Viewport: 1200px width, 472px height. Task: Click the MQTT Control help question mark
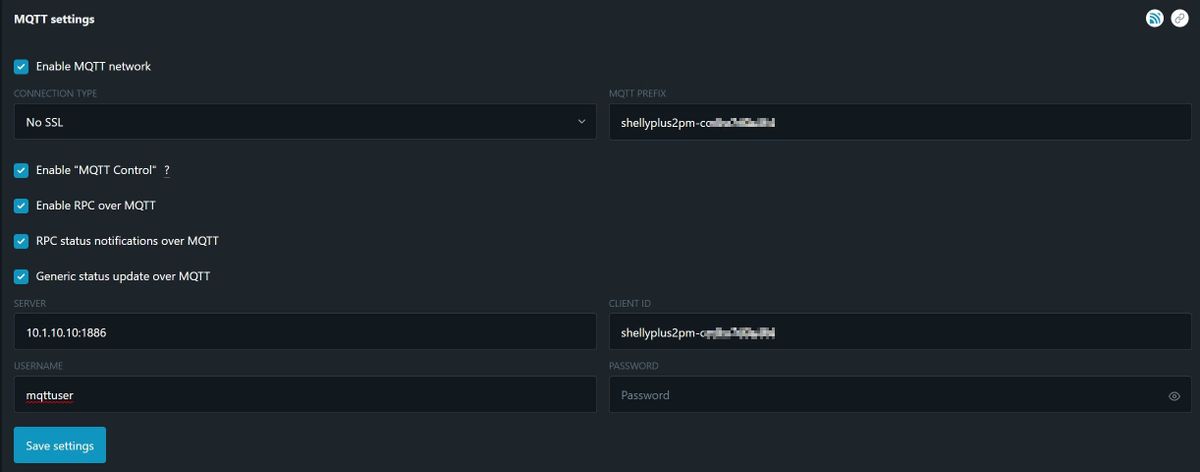point(167,171)
